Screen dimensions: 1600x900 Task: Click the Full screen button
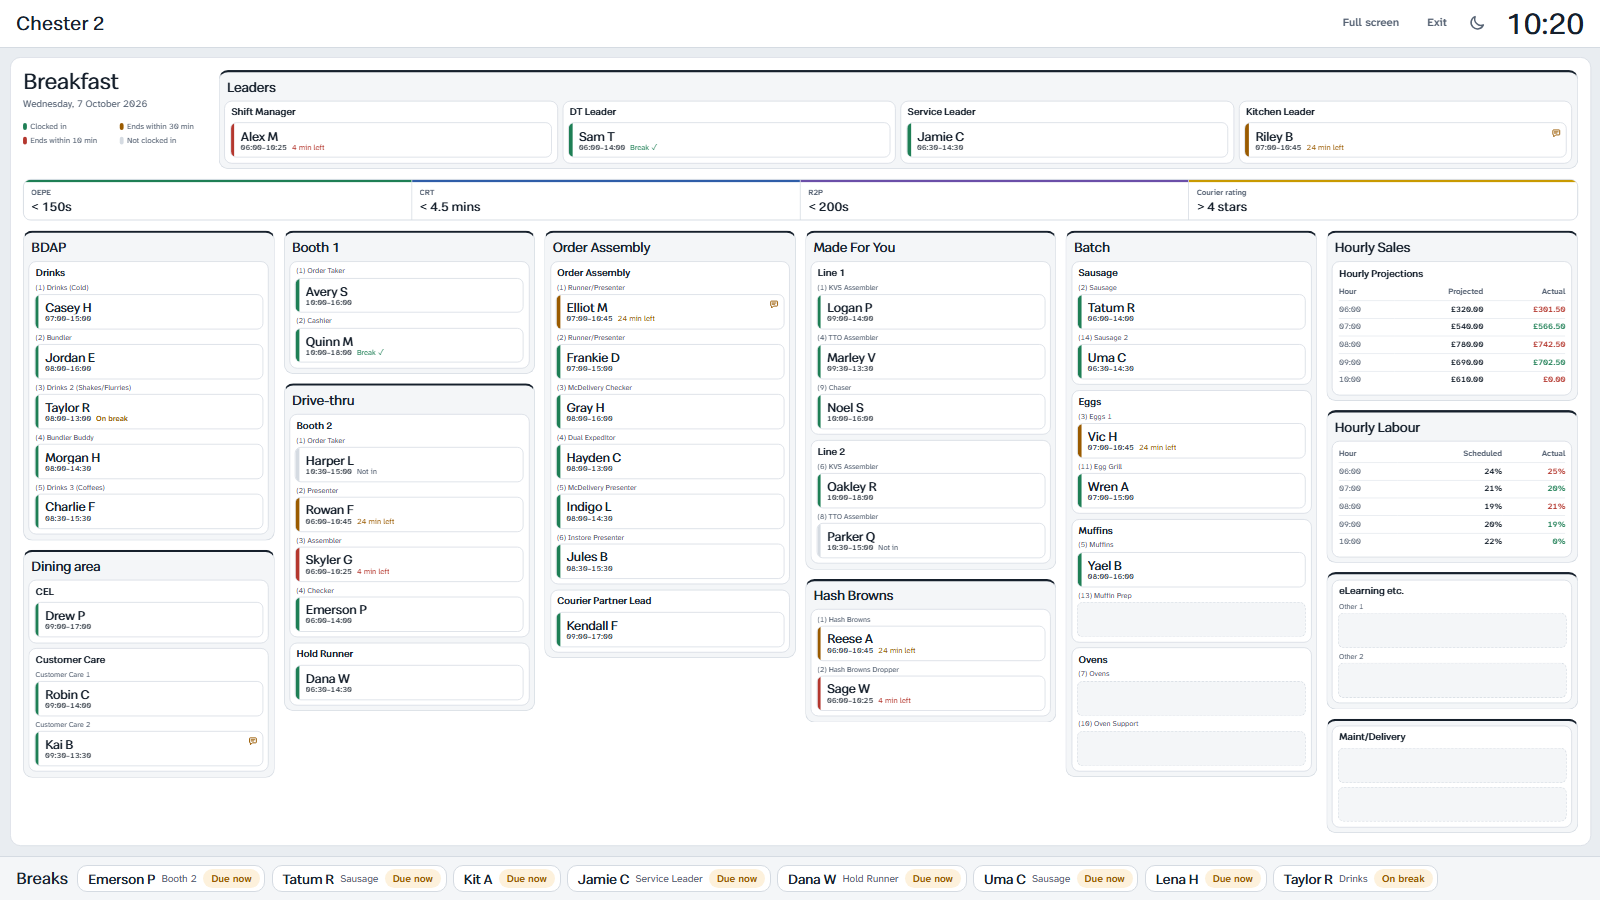click(1370, 23)
